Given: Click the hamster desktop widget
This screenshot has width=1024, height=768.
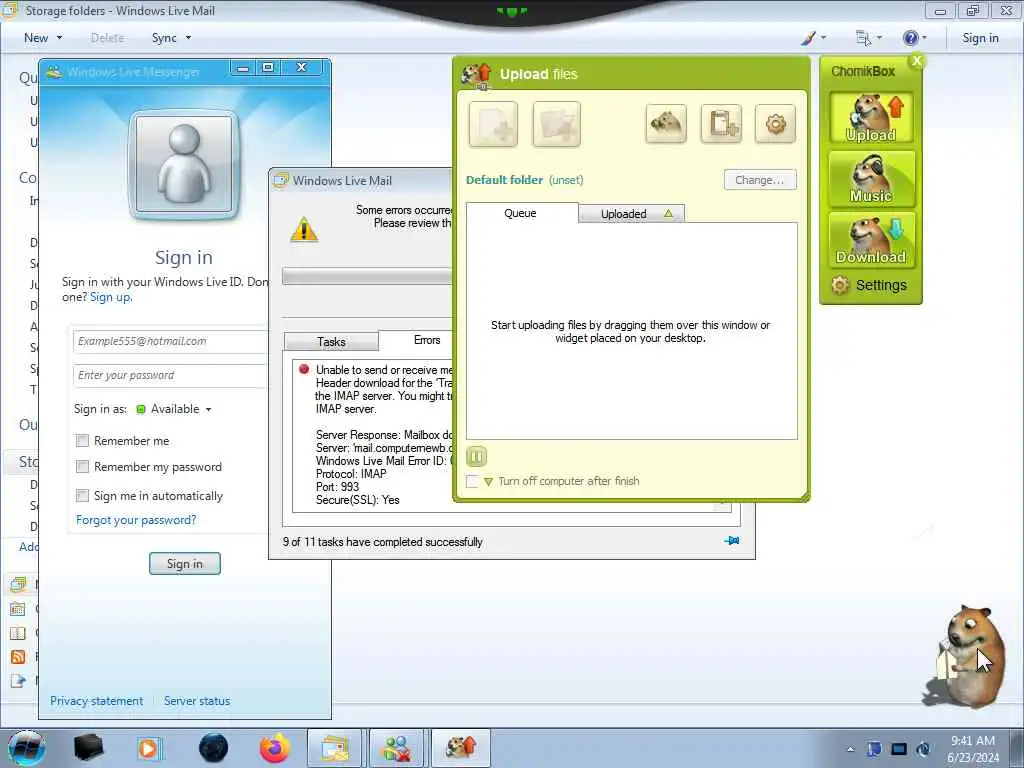Looking at the screenshot, I should pos(965,656).
